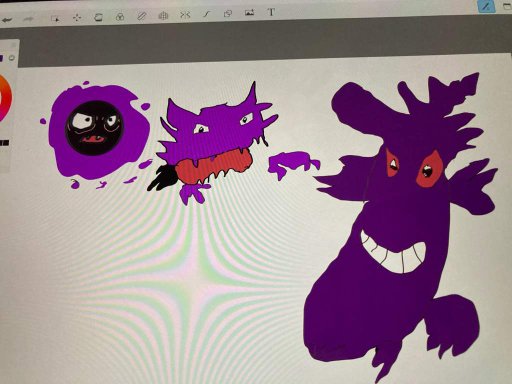Click the Redo arrow in the toolbar

coord(28,19)
